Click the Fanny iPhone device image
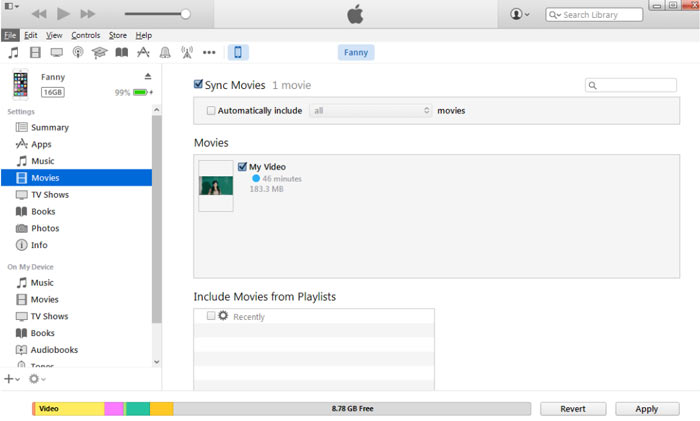Screen dimensions: 700x421 point(20,84)
